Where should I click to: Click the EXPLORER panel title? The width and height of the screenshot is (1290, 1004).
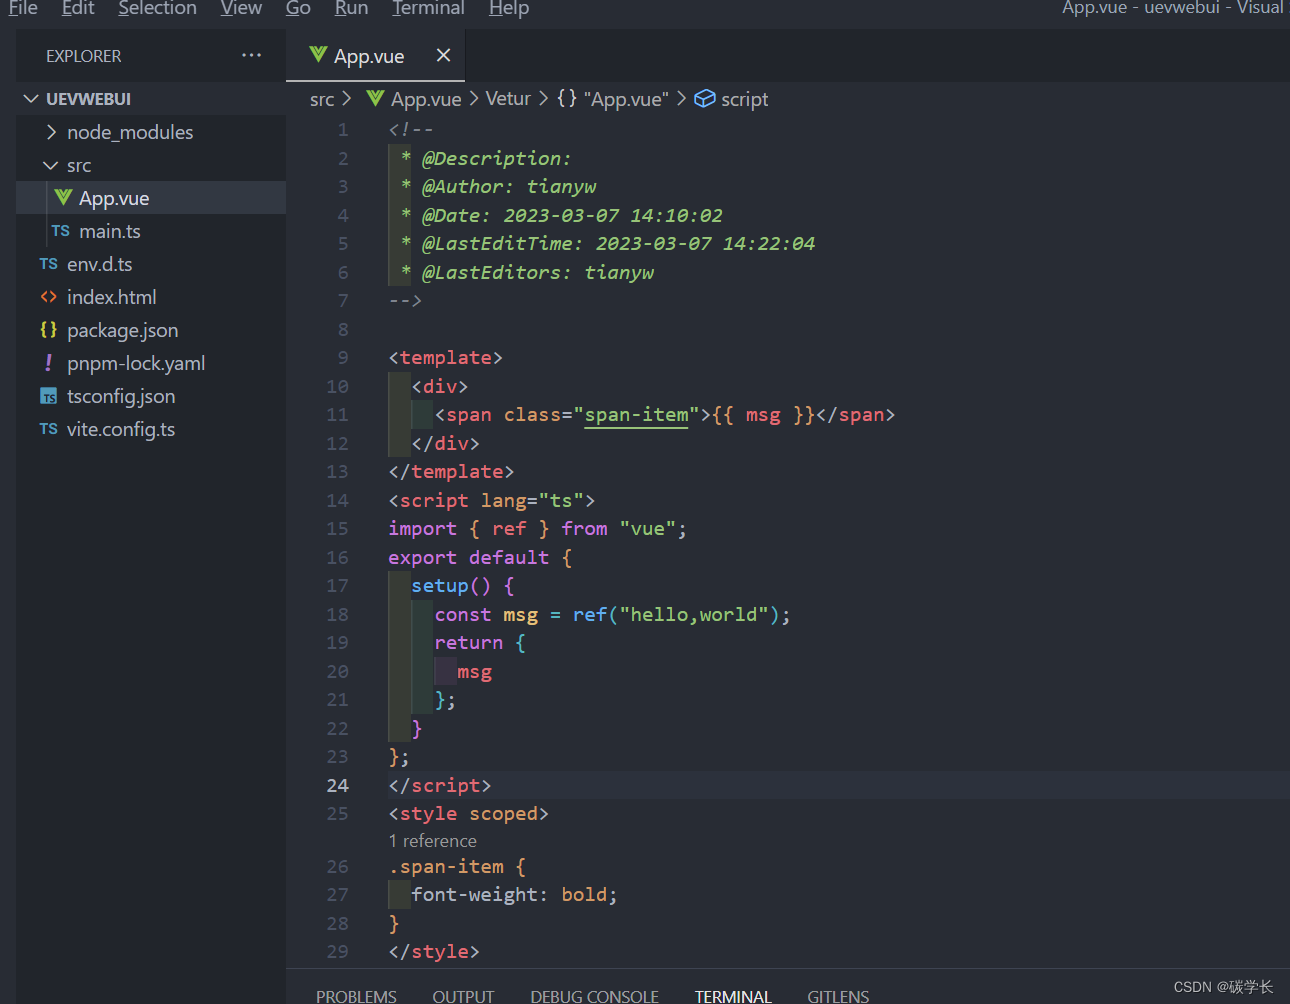(84, 56)
